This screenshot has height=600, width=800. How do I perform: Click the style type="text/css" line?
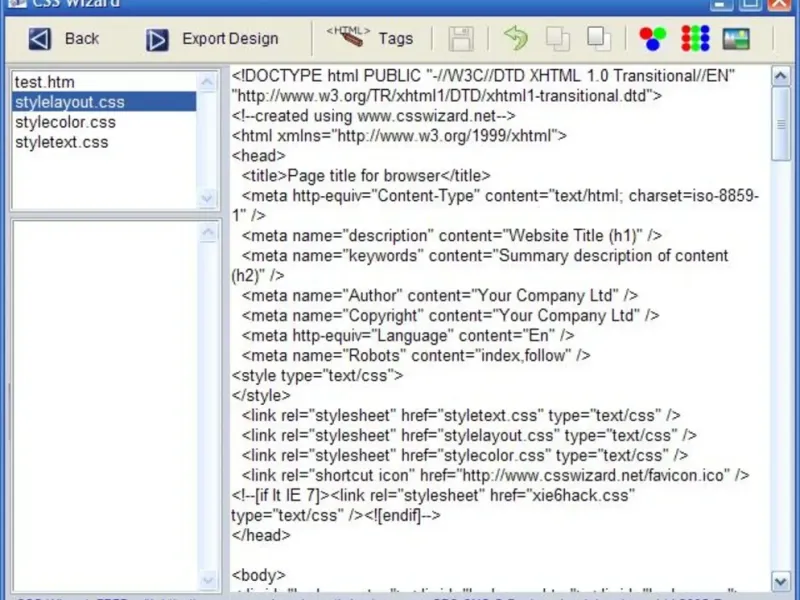coord(317,376)
